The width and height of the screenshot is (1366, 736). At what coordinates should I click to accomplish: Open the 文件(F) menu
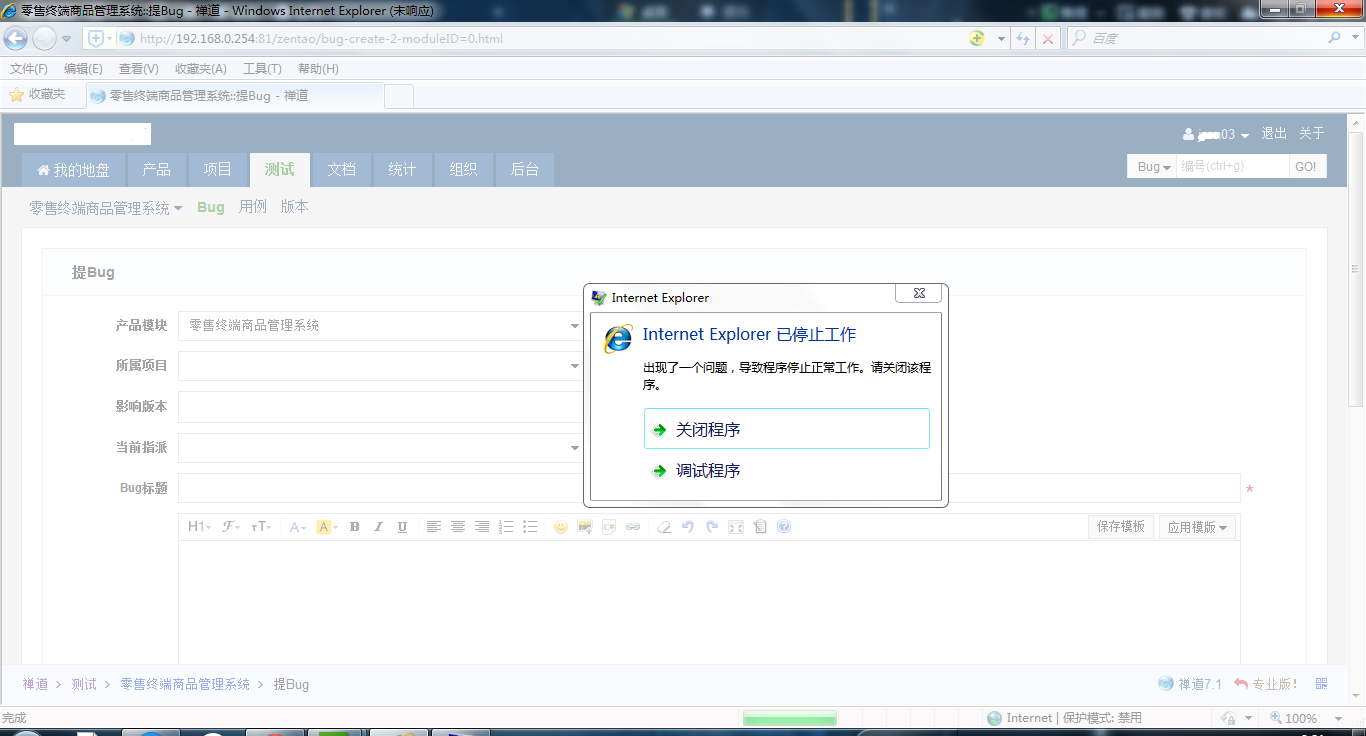29,69
